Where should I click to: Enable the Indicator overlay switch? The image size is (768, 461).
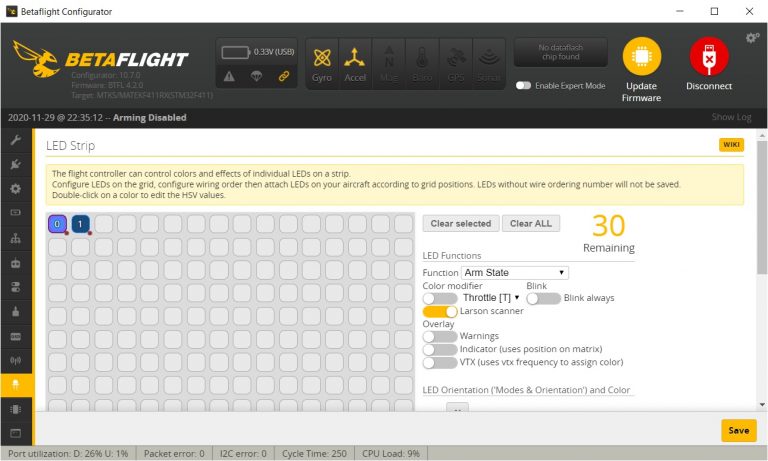click(x=439, y=350)
